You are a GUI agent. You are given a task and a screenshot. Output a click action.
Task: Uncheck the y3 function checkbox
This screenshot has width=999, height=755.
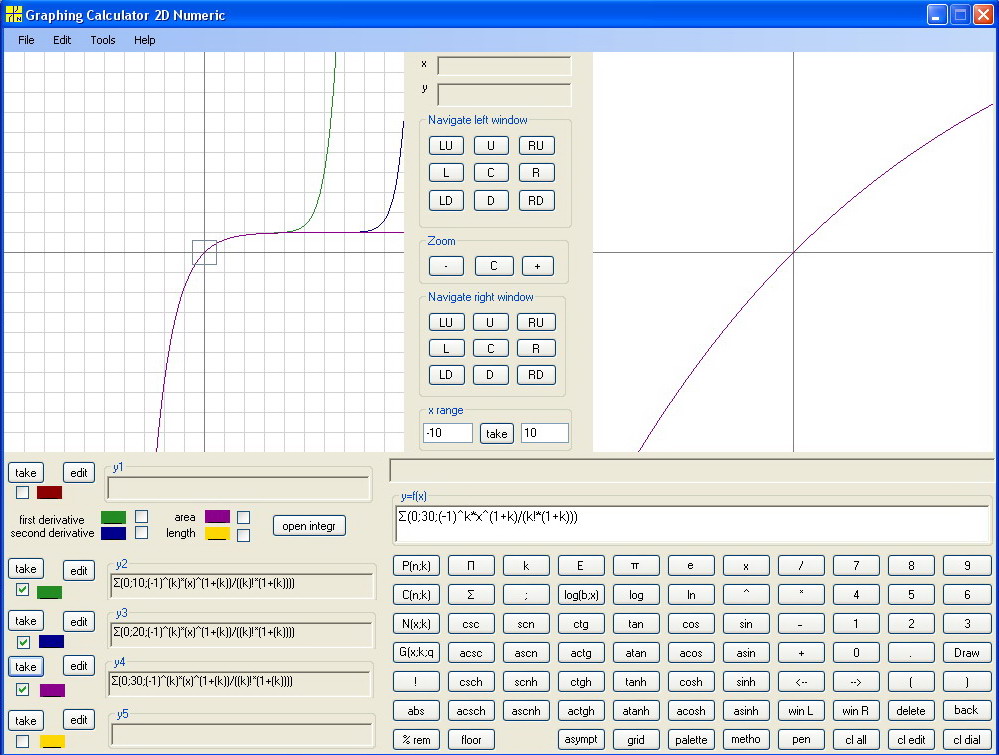[x=23, y=642]
